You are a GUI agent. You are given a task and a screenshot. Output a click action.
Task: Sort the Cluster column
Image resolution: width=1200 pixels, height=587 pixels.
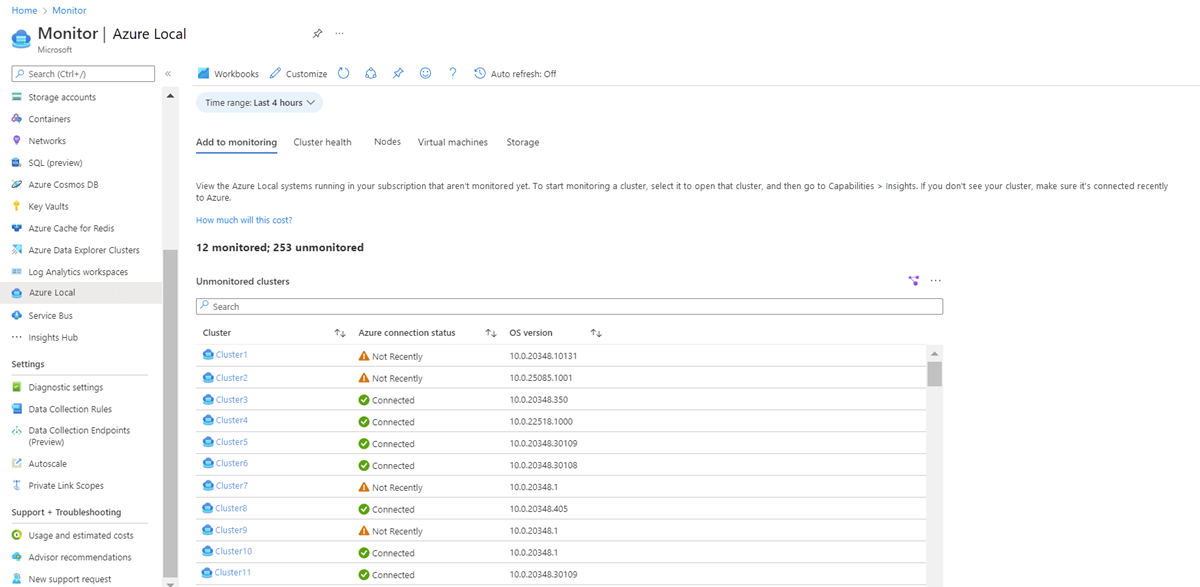pos(339,332)
